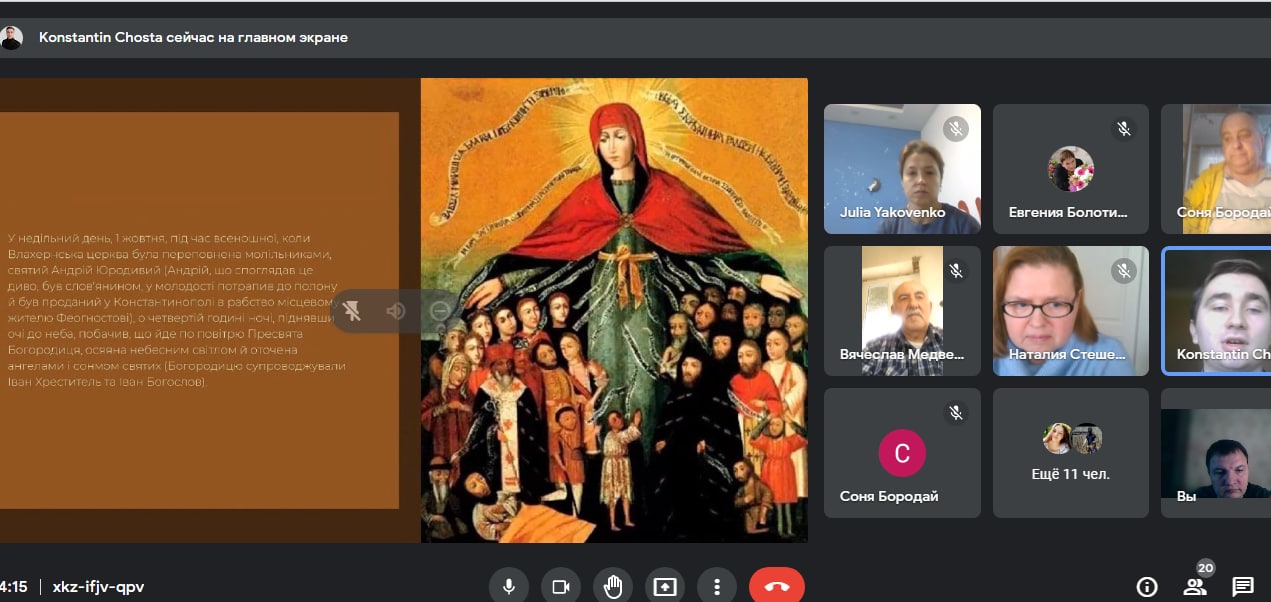The image size is (1271, 602).
Task: Open Наталия Стешенко's video tile
Action: tap(1071, 311)
